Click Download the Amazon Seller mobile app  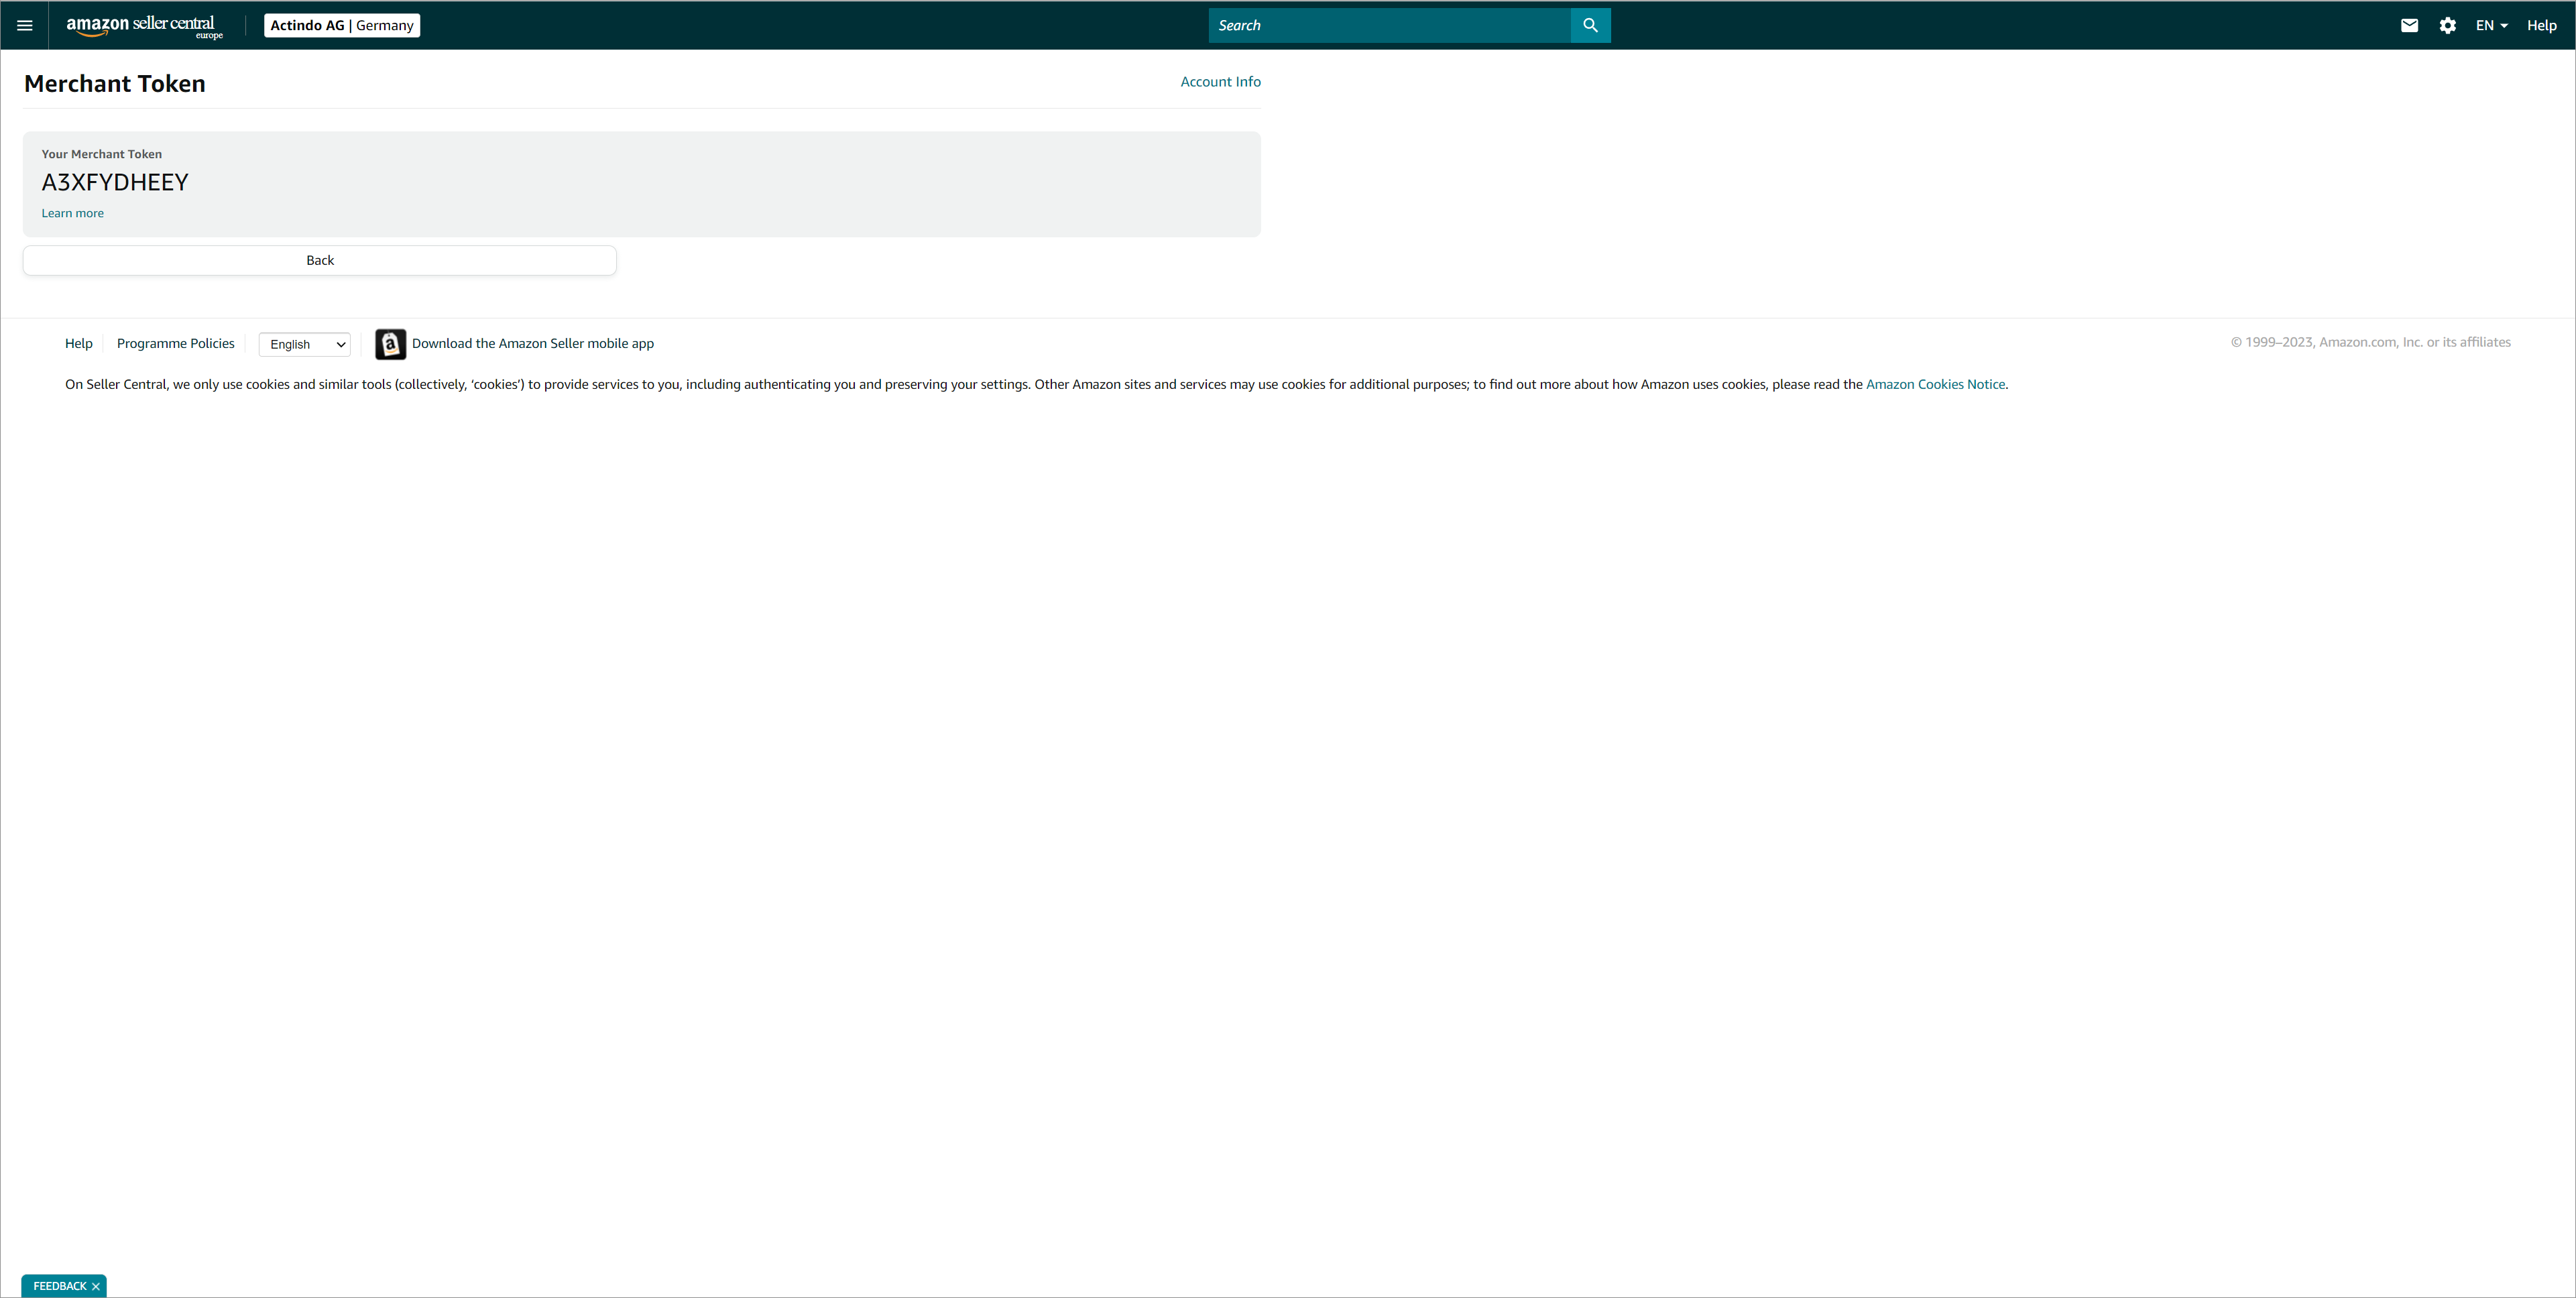point(533,343)
